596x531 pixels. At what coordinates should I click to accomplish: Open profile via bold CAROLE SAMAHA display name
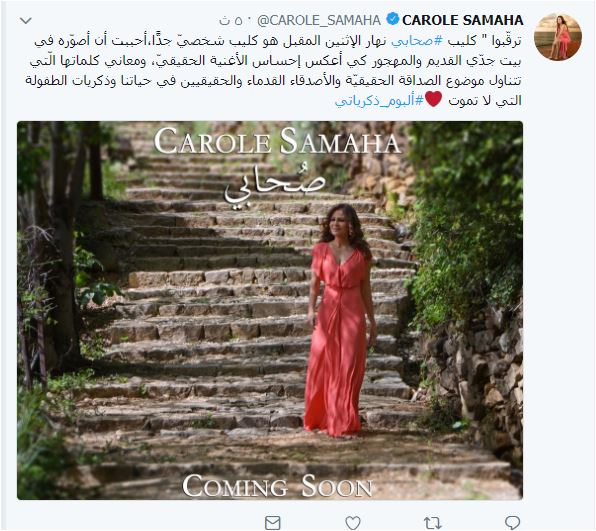463,20
